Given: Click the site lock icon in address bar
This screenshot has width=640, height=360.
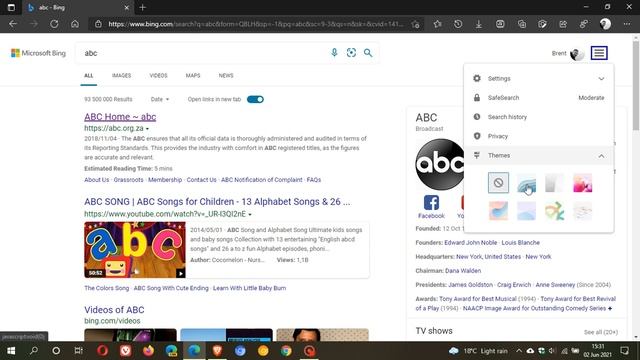Looking at the screenshot, I should [x=98, y=24].
